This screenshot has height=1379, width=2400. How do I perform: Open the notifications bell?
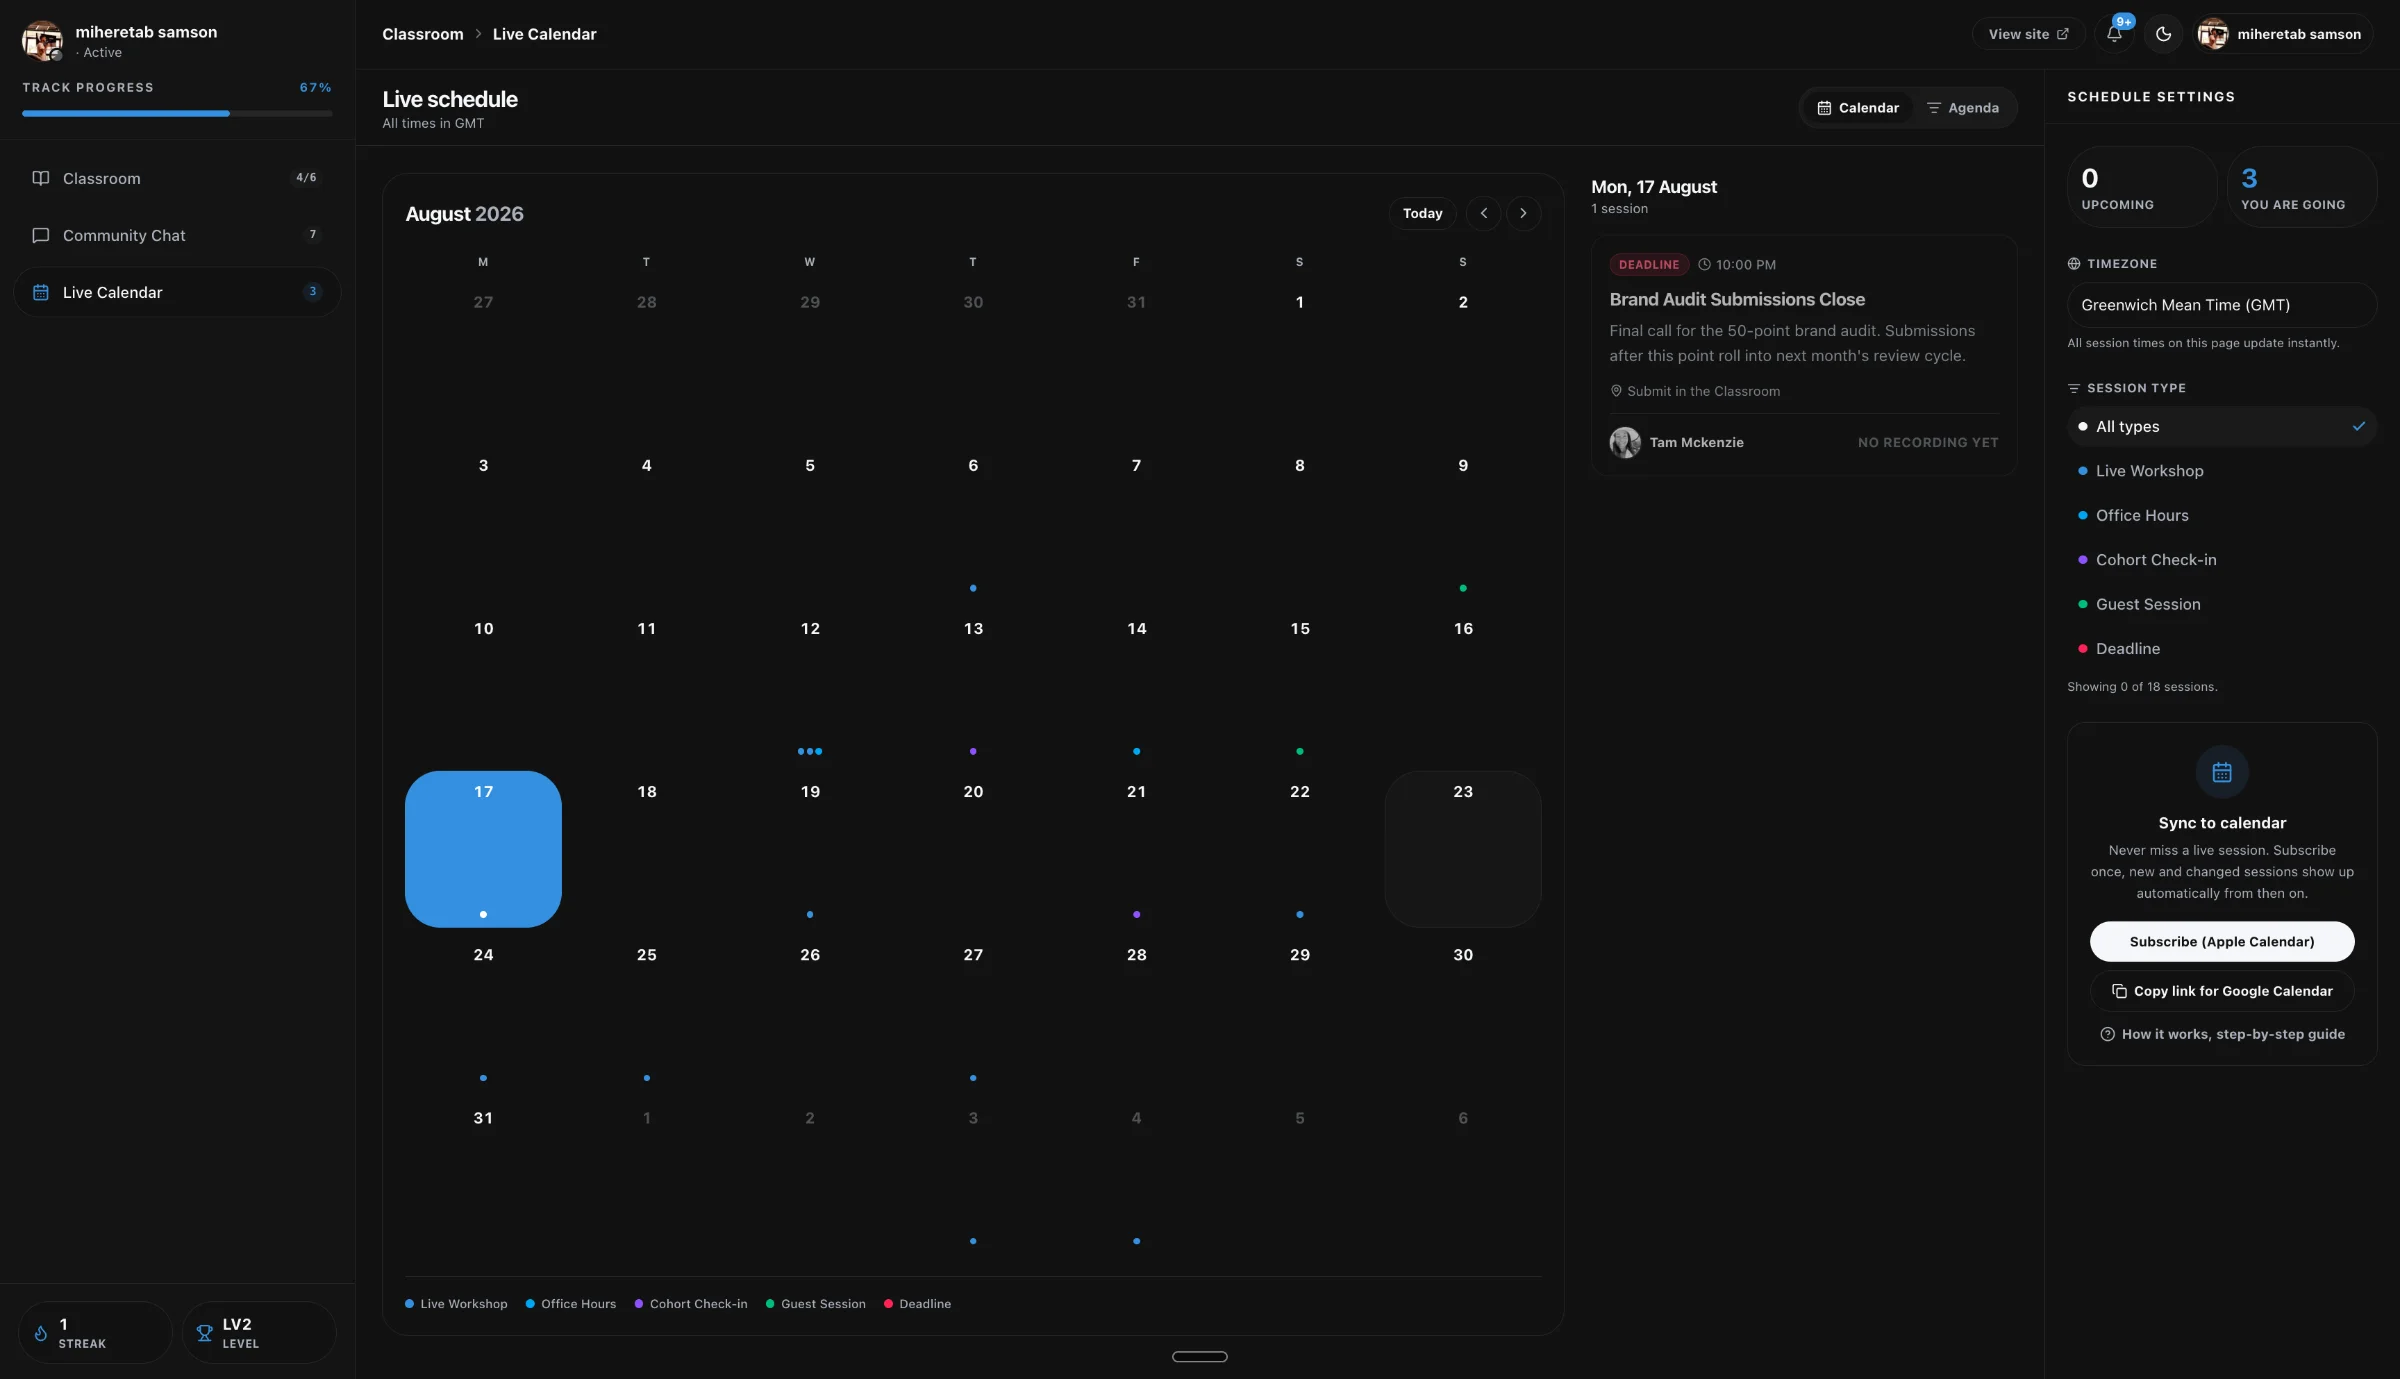point(2114,34)
